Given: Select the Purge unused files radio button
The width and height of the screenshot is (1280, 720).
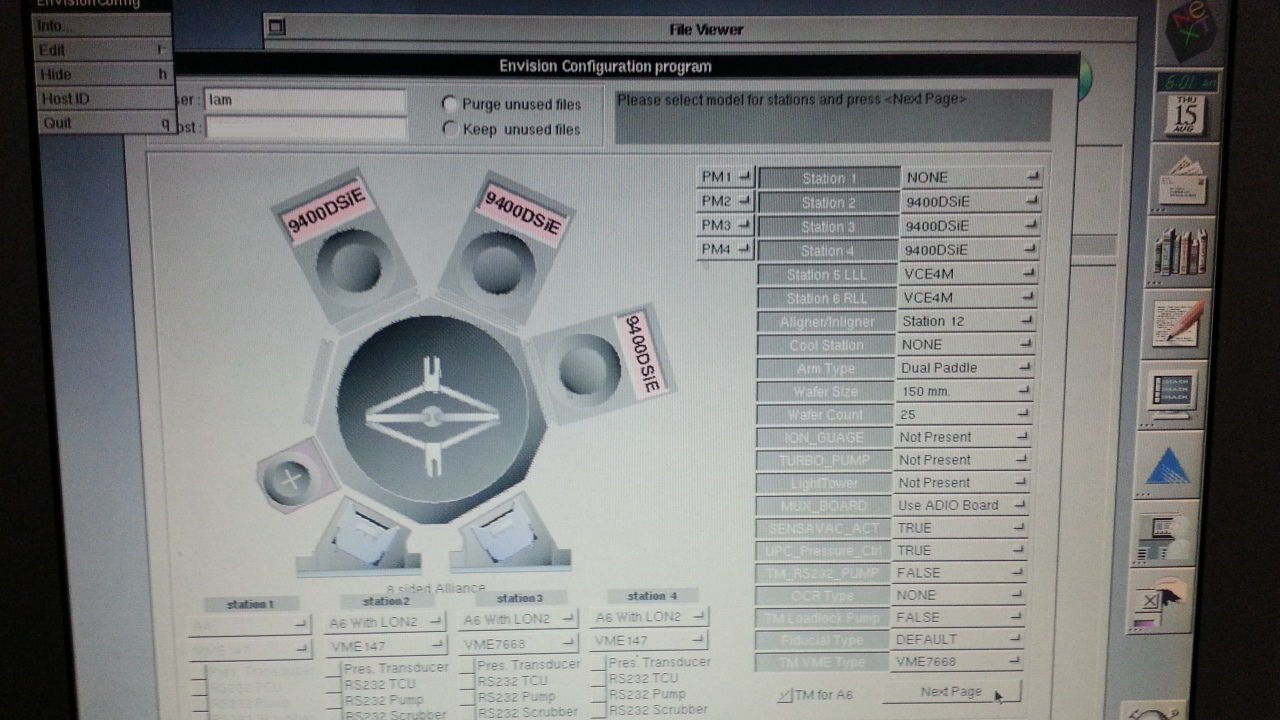Looking at the screenshot, I should [x=450, y=104].
